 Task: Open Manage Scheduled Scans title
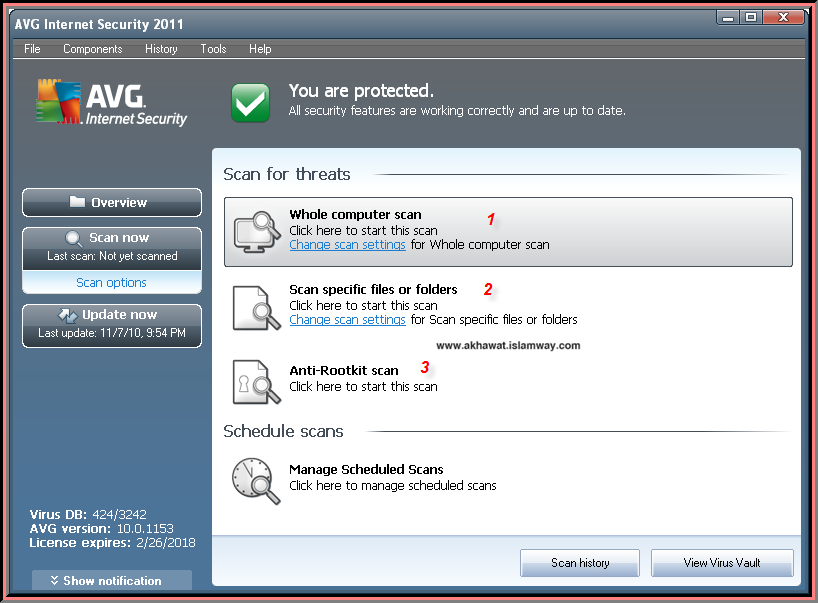pos(366,469)
